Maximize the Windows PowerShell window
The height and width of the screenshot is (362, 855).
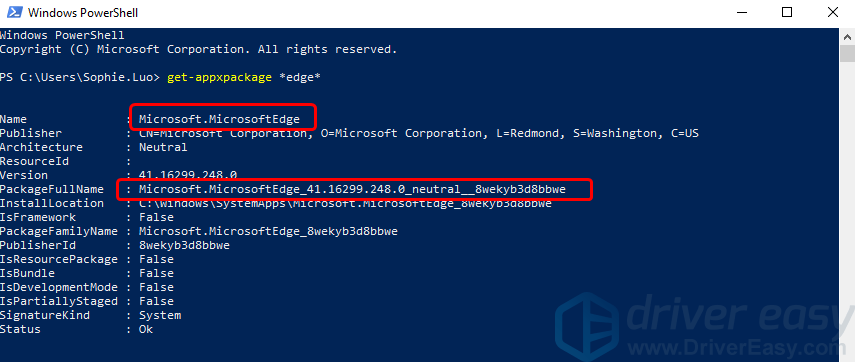coord(787,13)
